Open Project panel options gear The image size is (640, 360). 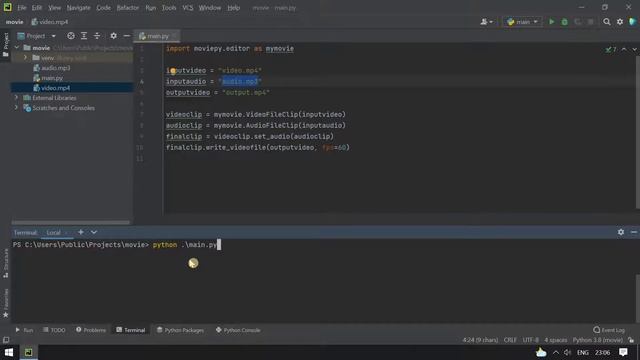(x=113, y=36)
